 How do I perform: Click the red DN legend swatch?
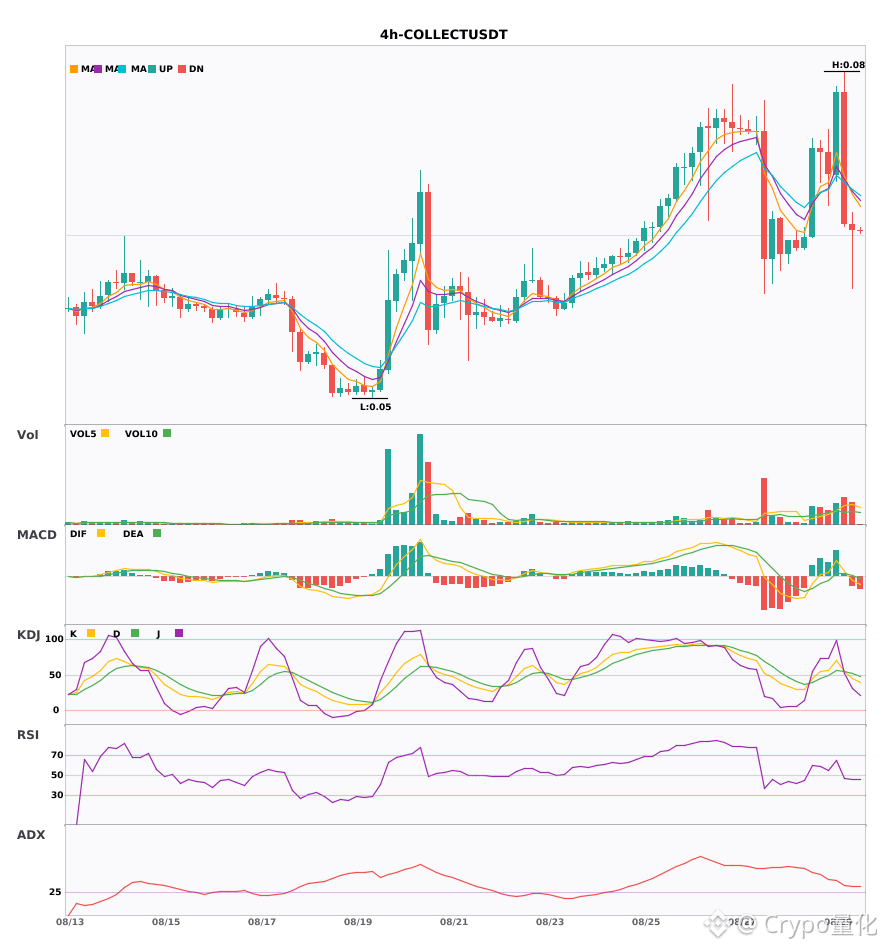click(x=182, y=69)
